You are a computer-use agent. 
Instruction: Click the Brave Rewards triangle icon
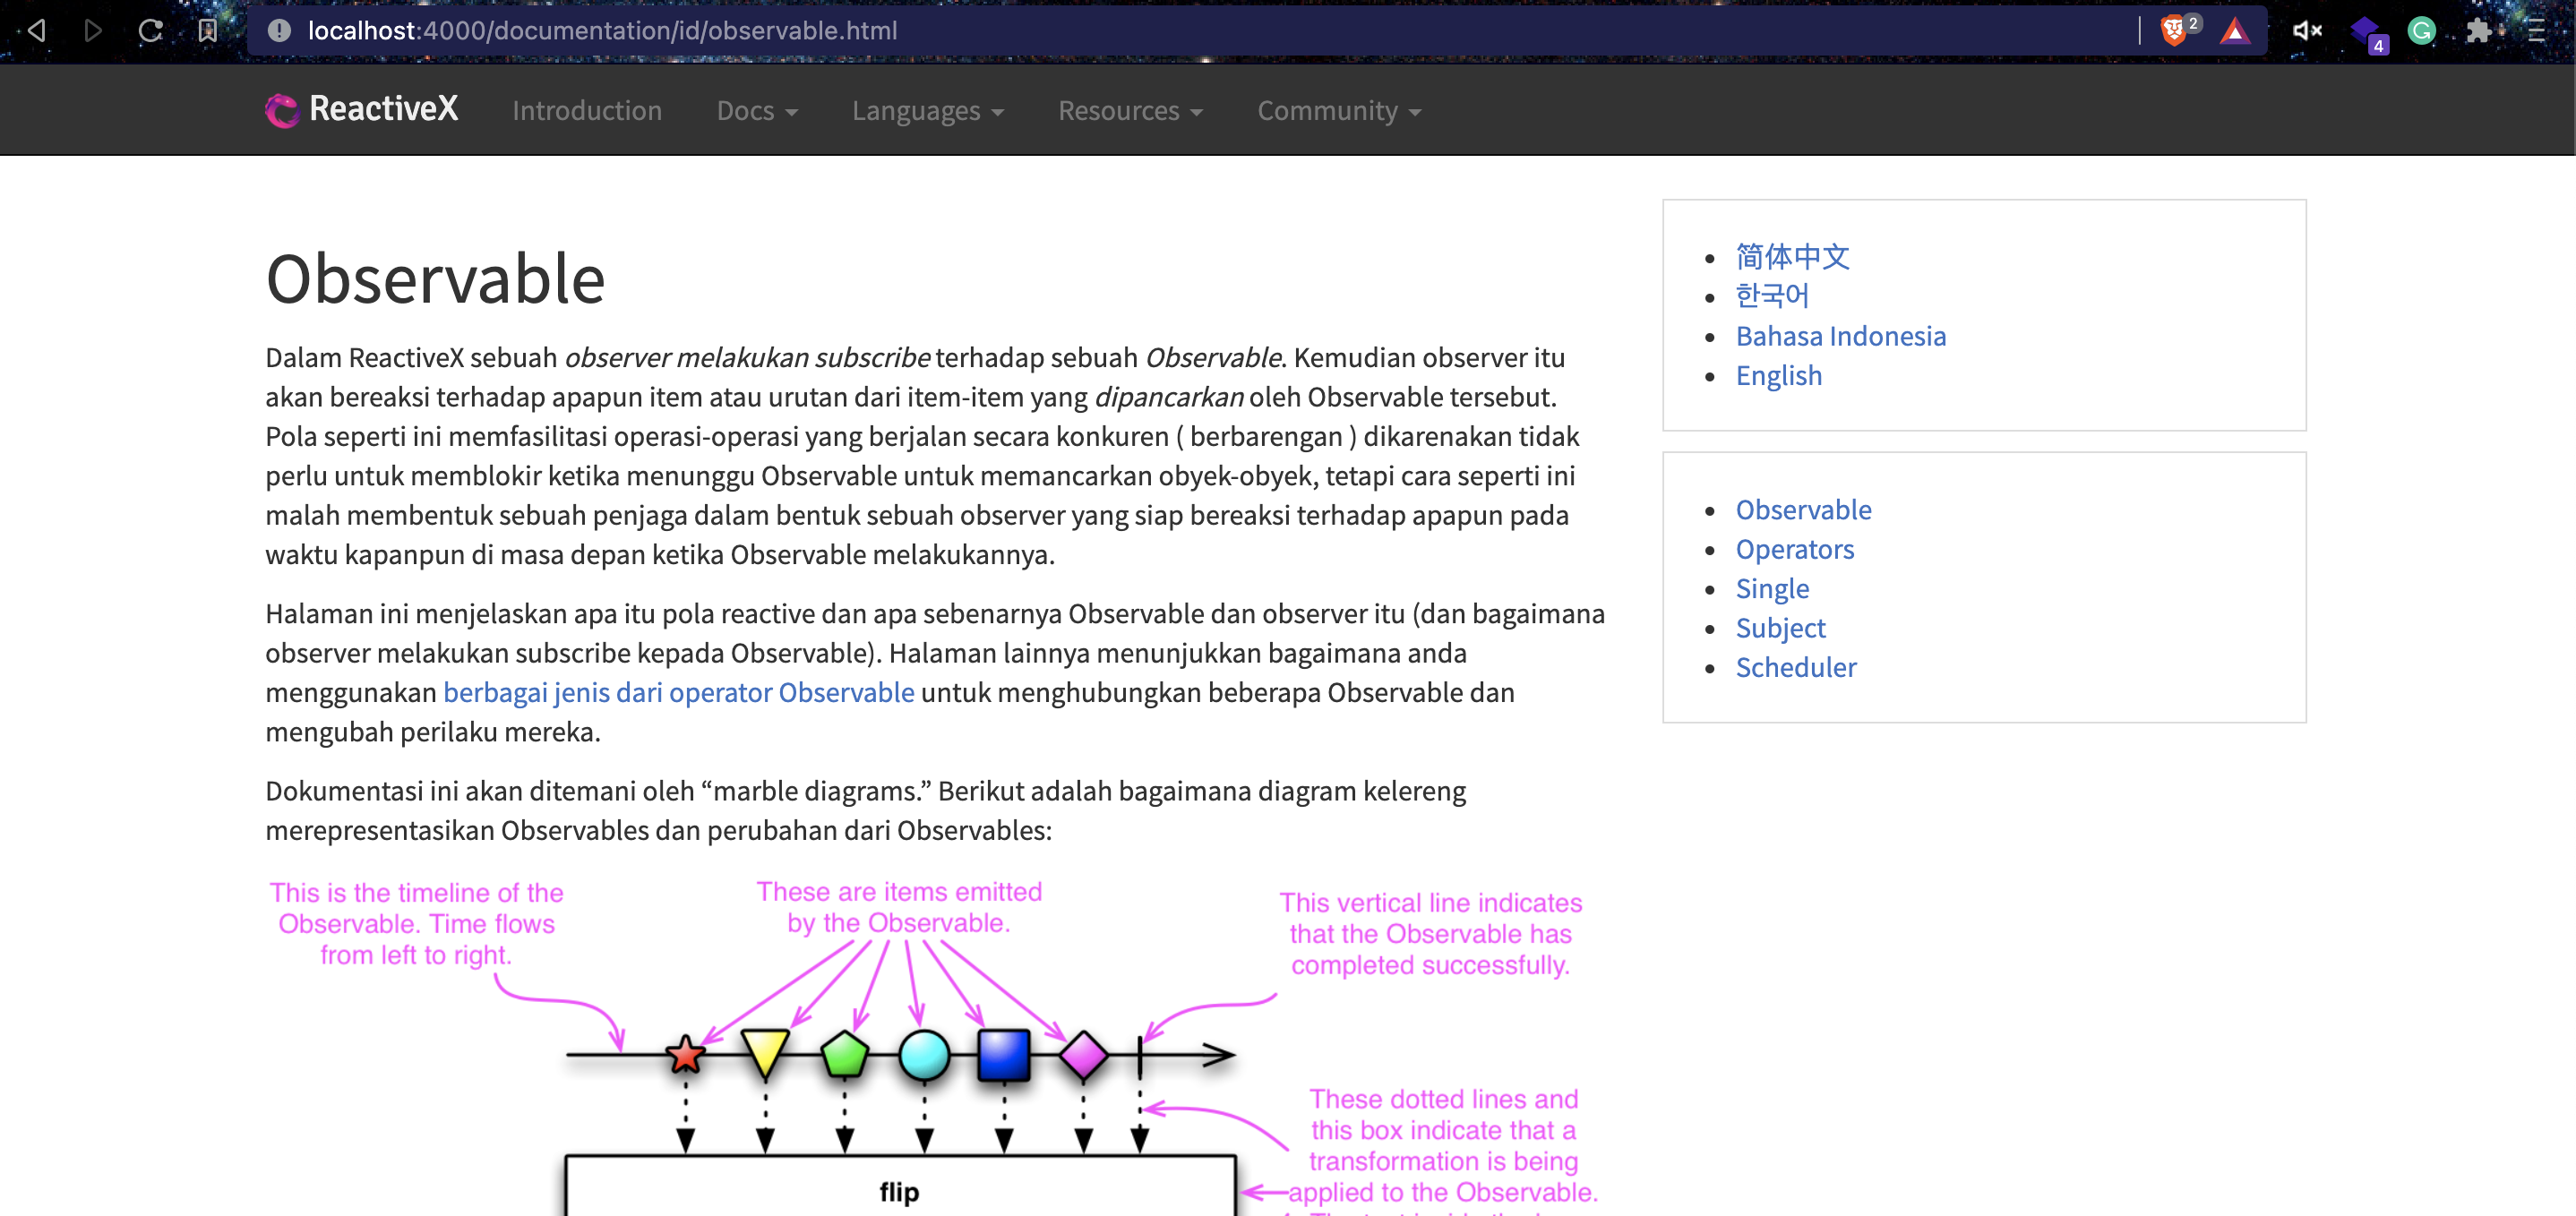(x=2234, y=31)
